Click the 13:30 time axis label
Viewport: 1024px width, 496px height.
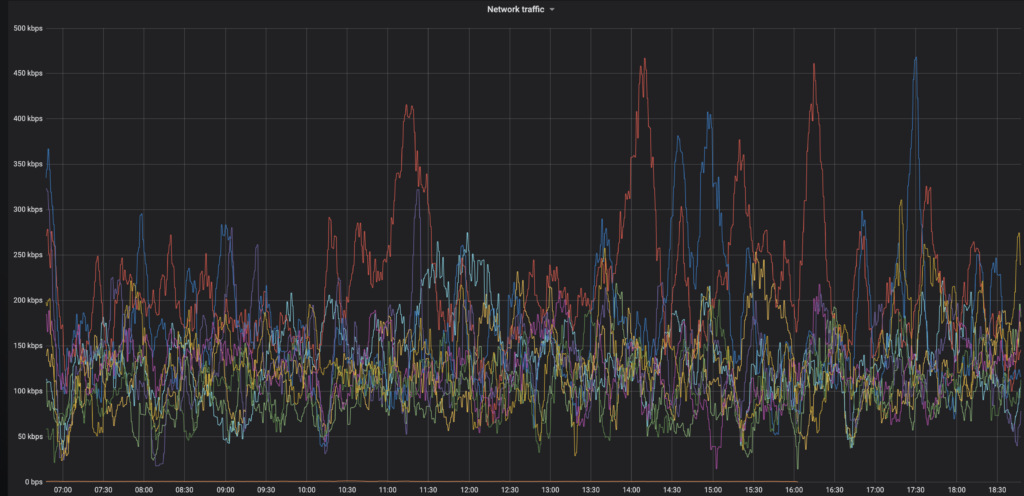click(x=591, y=491)
